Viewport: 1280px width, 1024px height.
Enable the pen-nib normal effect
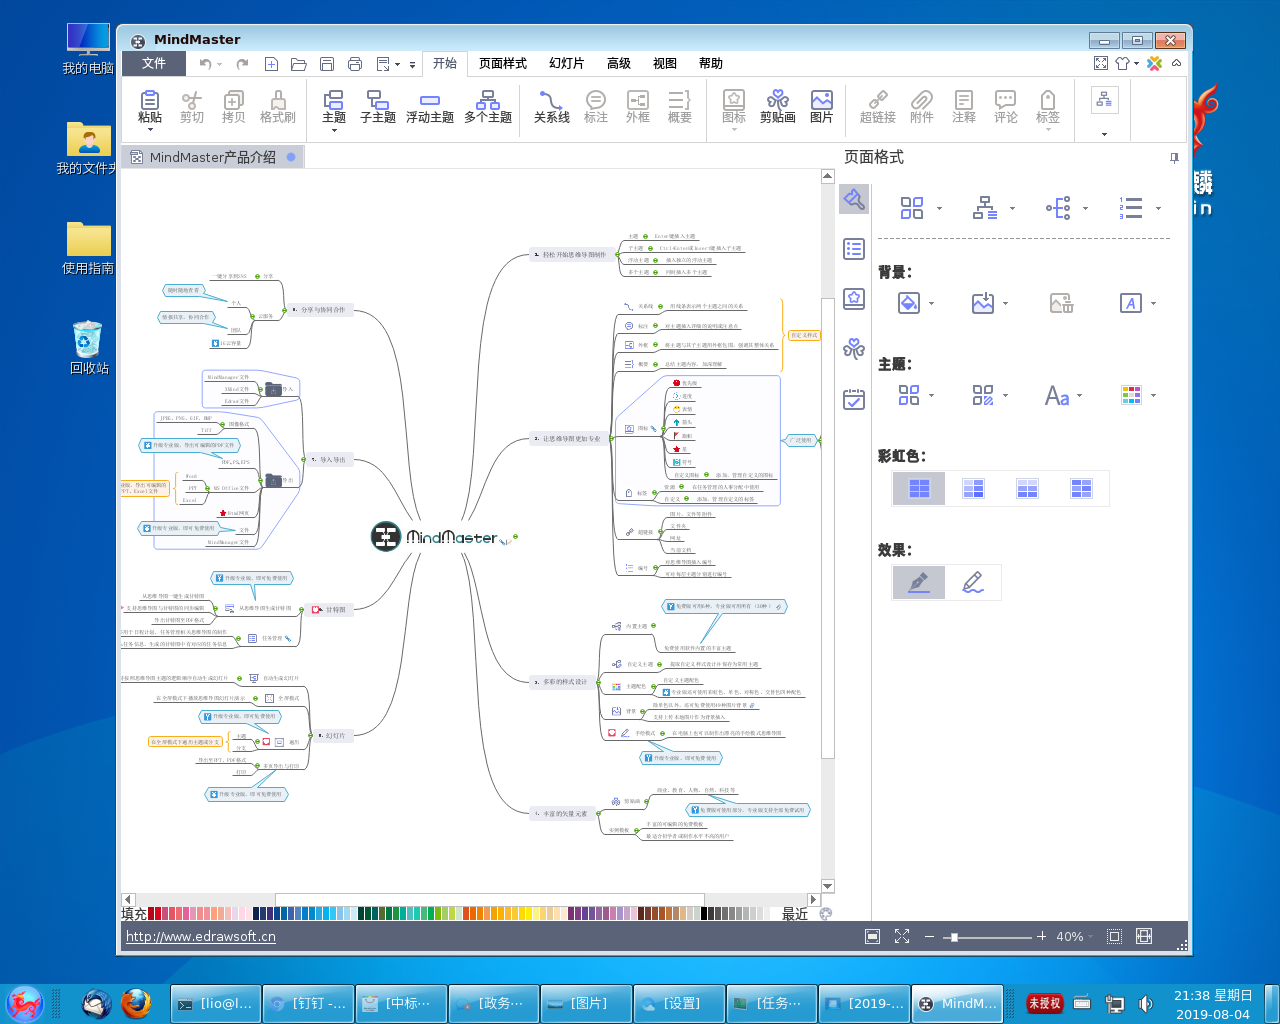point(919,582)
